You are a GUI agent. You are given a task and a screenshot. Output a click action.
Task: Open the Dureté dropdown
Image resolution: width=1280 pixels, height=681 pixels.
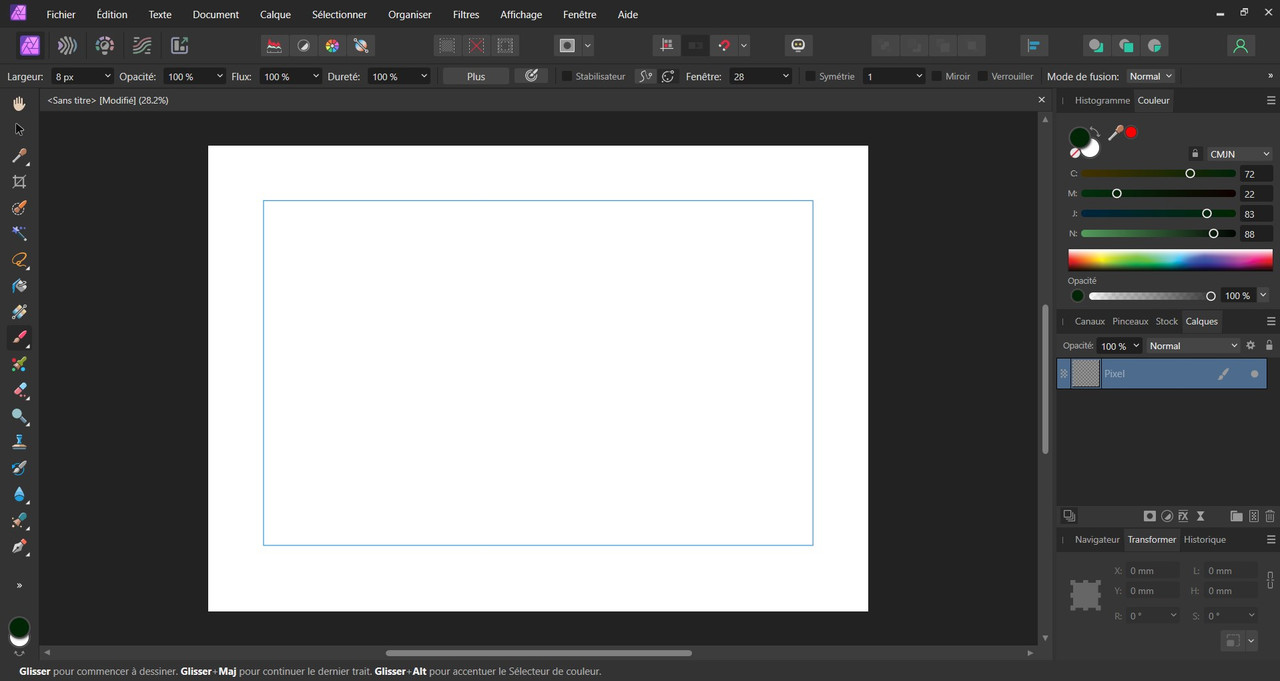pyautogui.click(x=424, y=76)
